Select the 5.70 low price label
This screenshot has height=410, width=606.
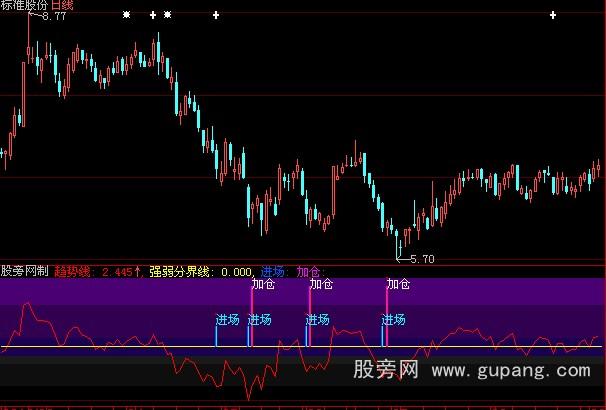tap(422, 259)
